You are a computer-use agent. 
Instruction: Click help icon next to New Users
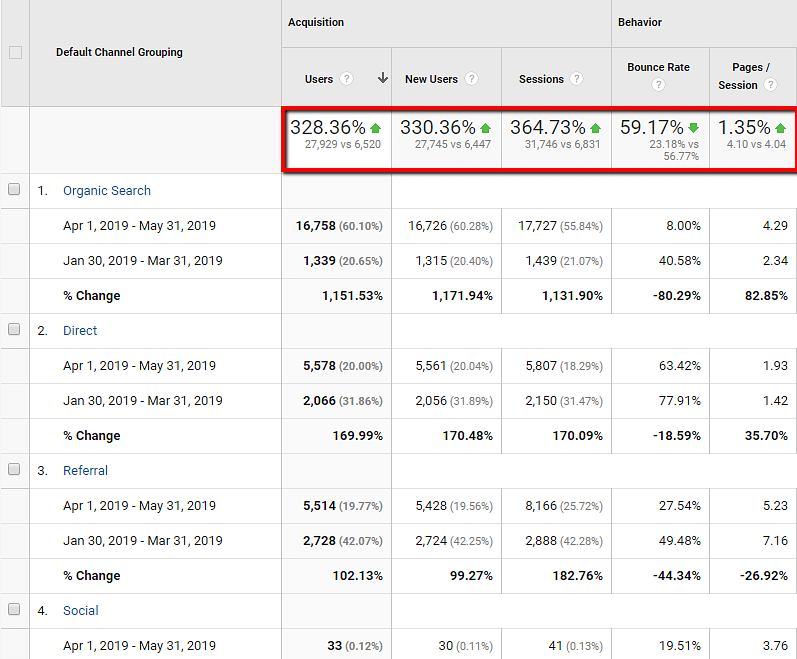click(x=471, y=79)
